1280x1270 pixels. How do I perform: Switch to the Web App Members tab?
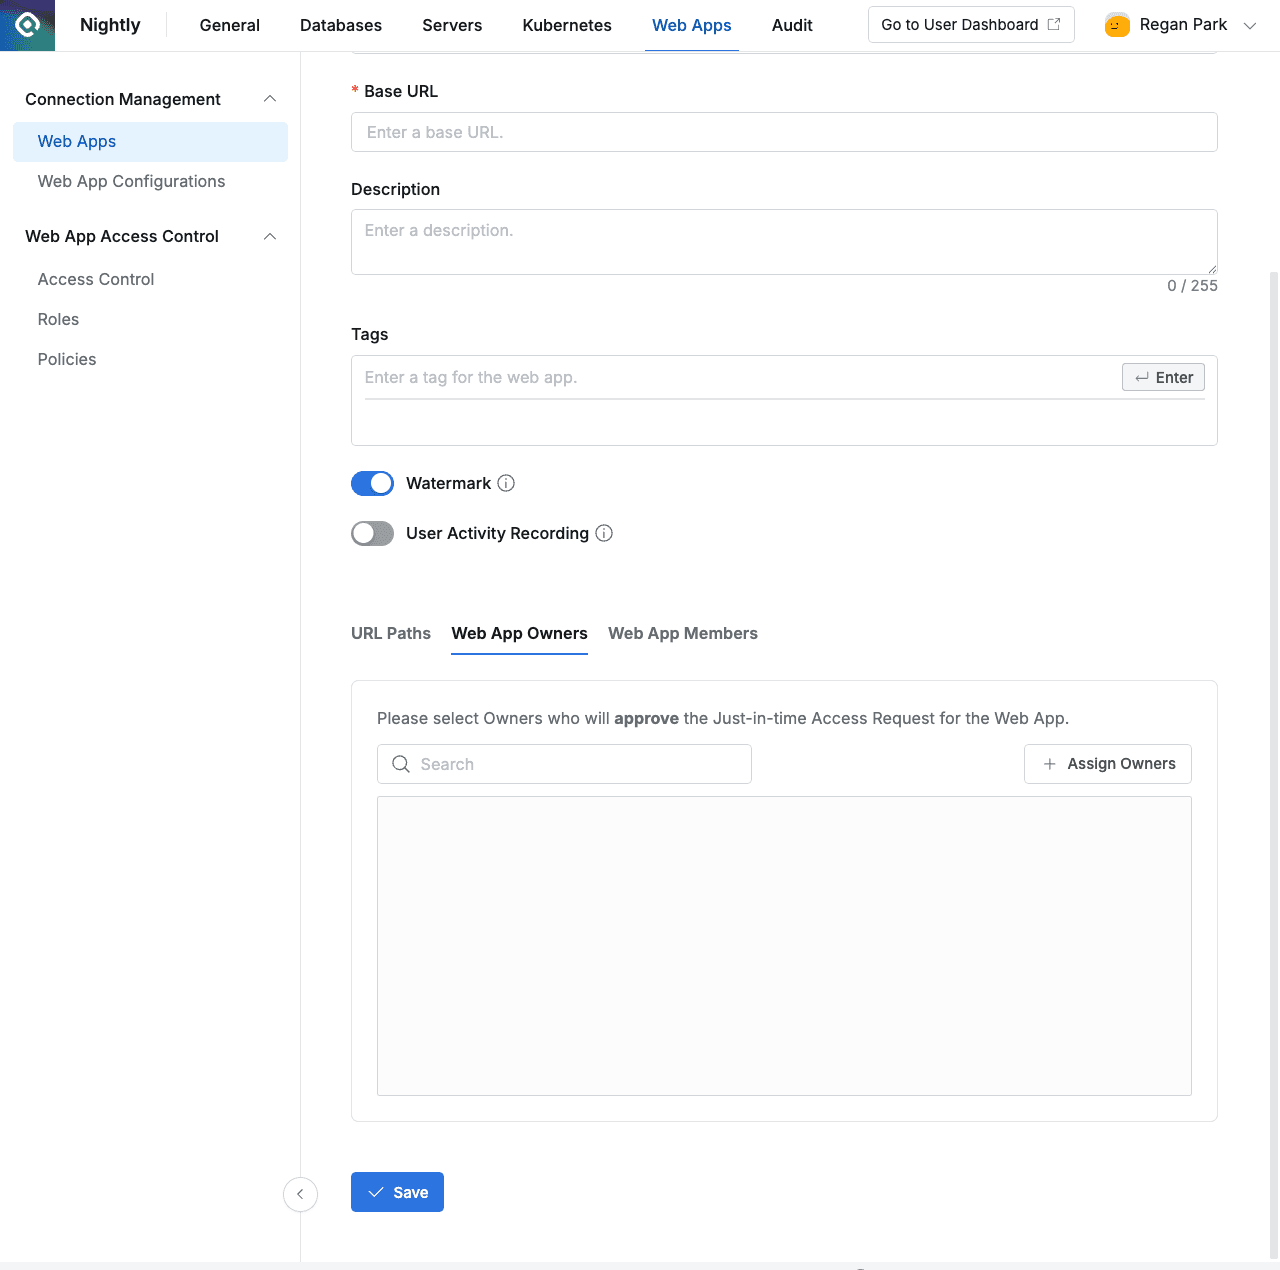pos(683,633)
